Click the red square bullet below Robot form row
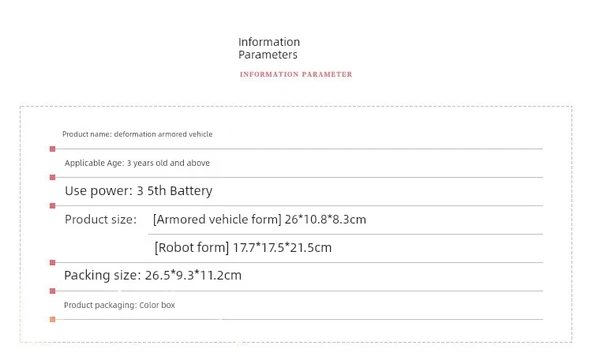Image resolution: width=592 pixels, height=361 pixels. 52,262
